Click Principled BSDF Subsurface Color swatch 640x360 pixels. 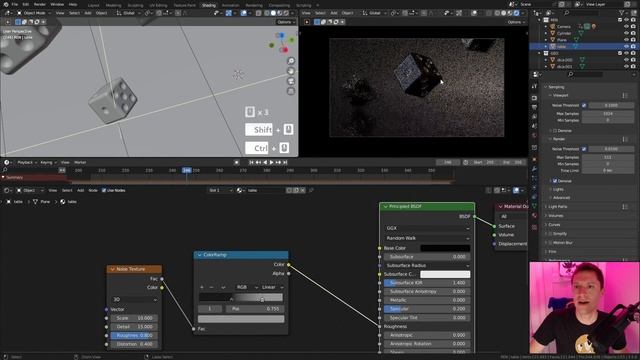[x=445, y=274]
